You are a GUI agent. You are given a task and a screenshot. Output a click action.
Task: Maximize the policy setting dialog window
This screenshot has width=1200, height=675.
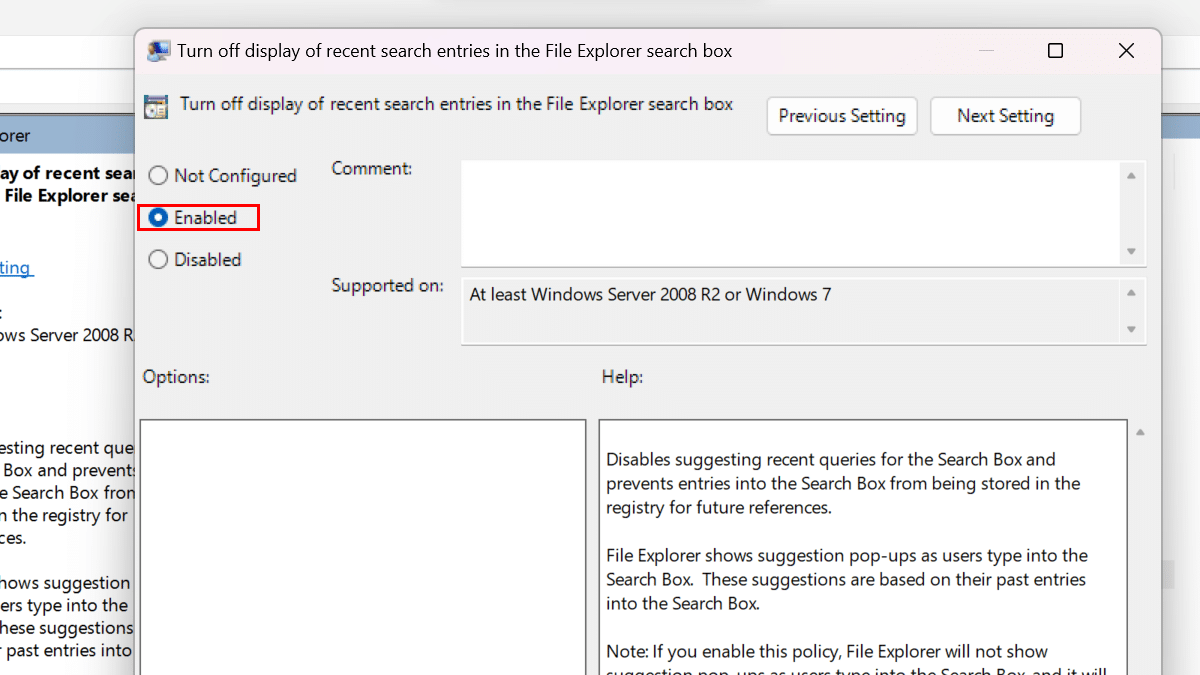1055,51
